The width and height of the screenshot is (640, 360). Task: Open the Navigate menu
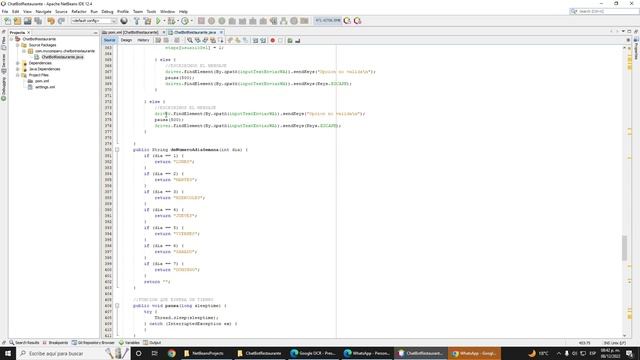point(43,11)
